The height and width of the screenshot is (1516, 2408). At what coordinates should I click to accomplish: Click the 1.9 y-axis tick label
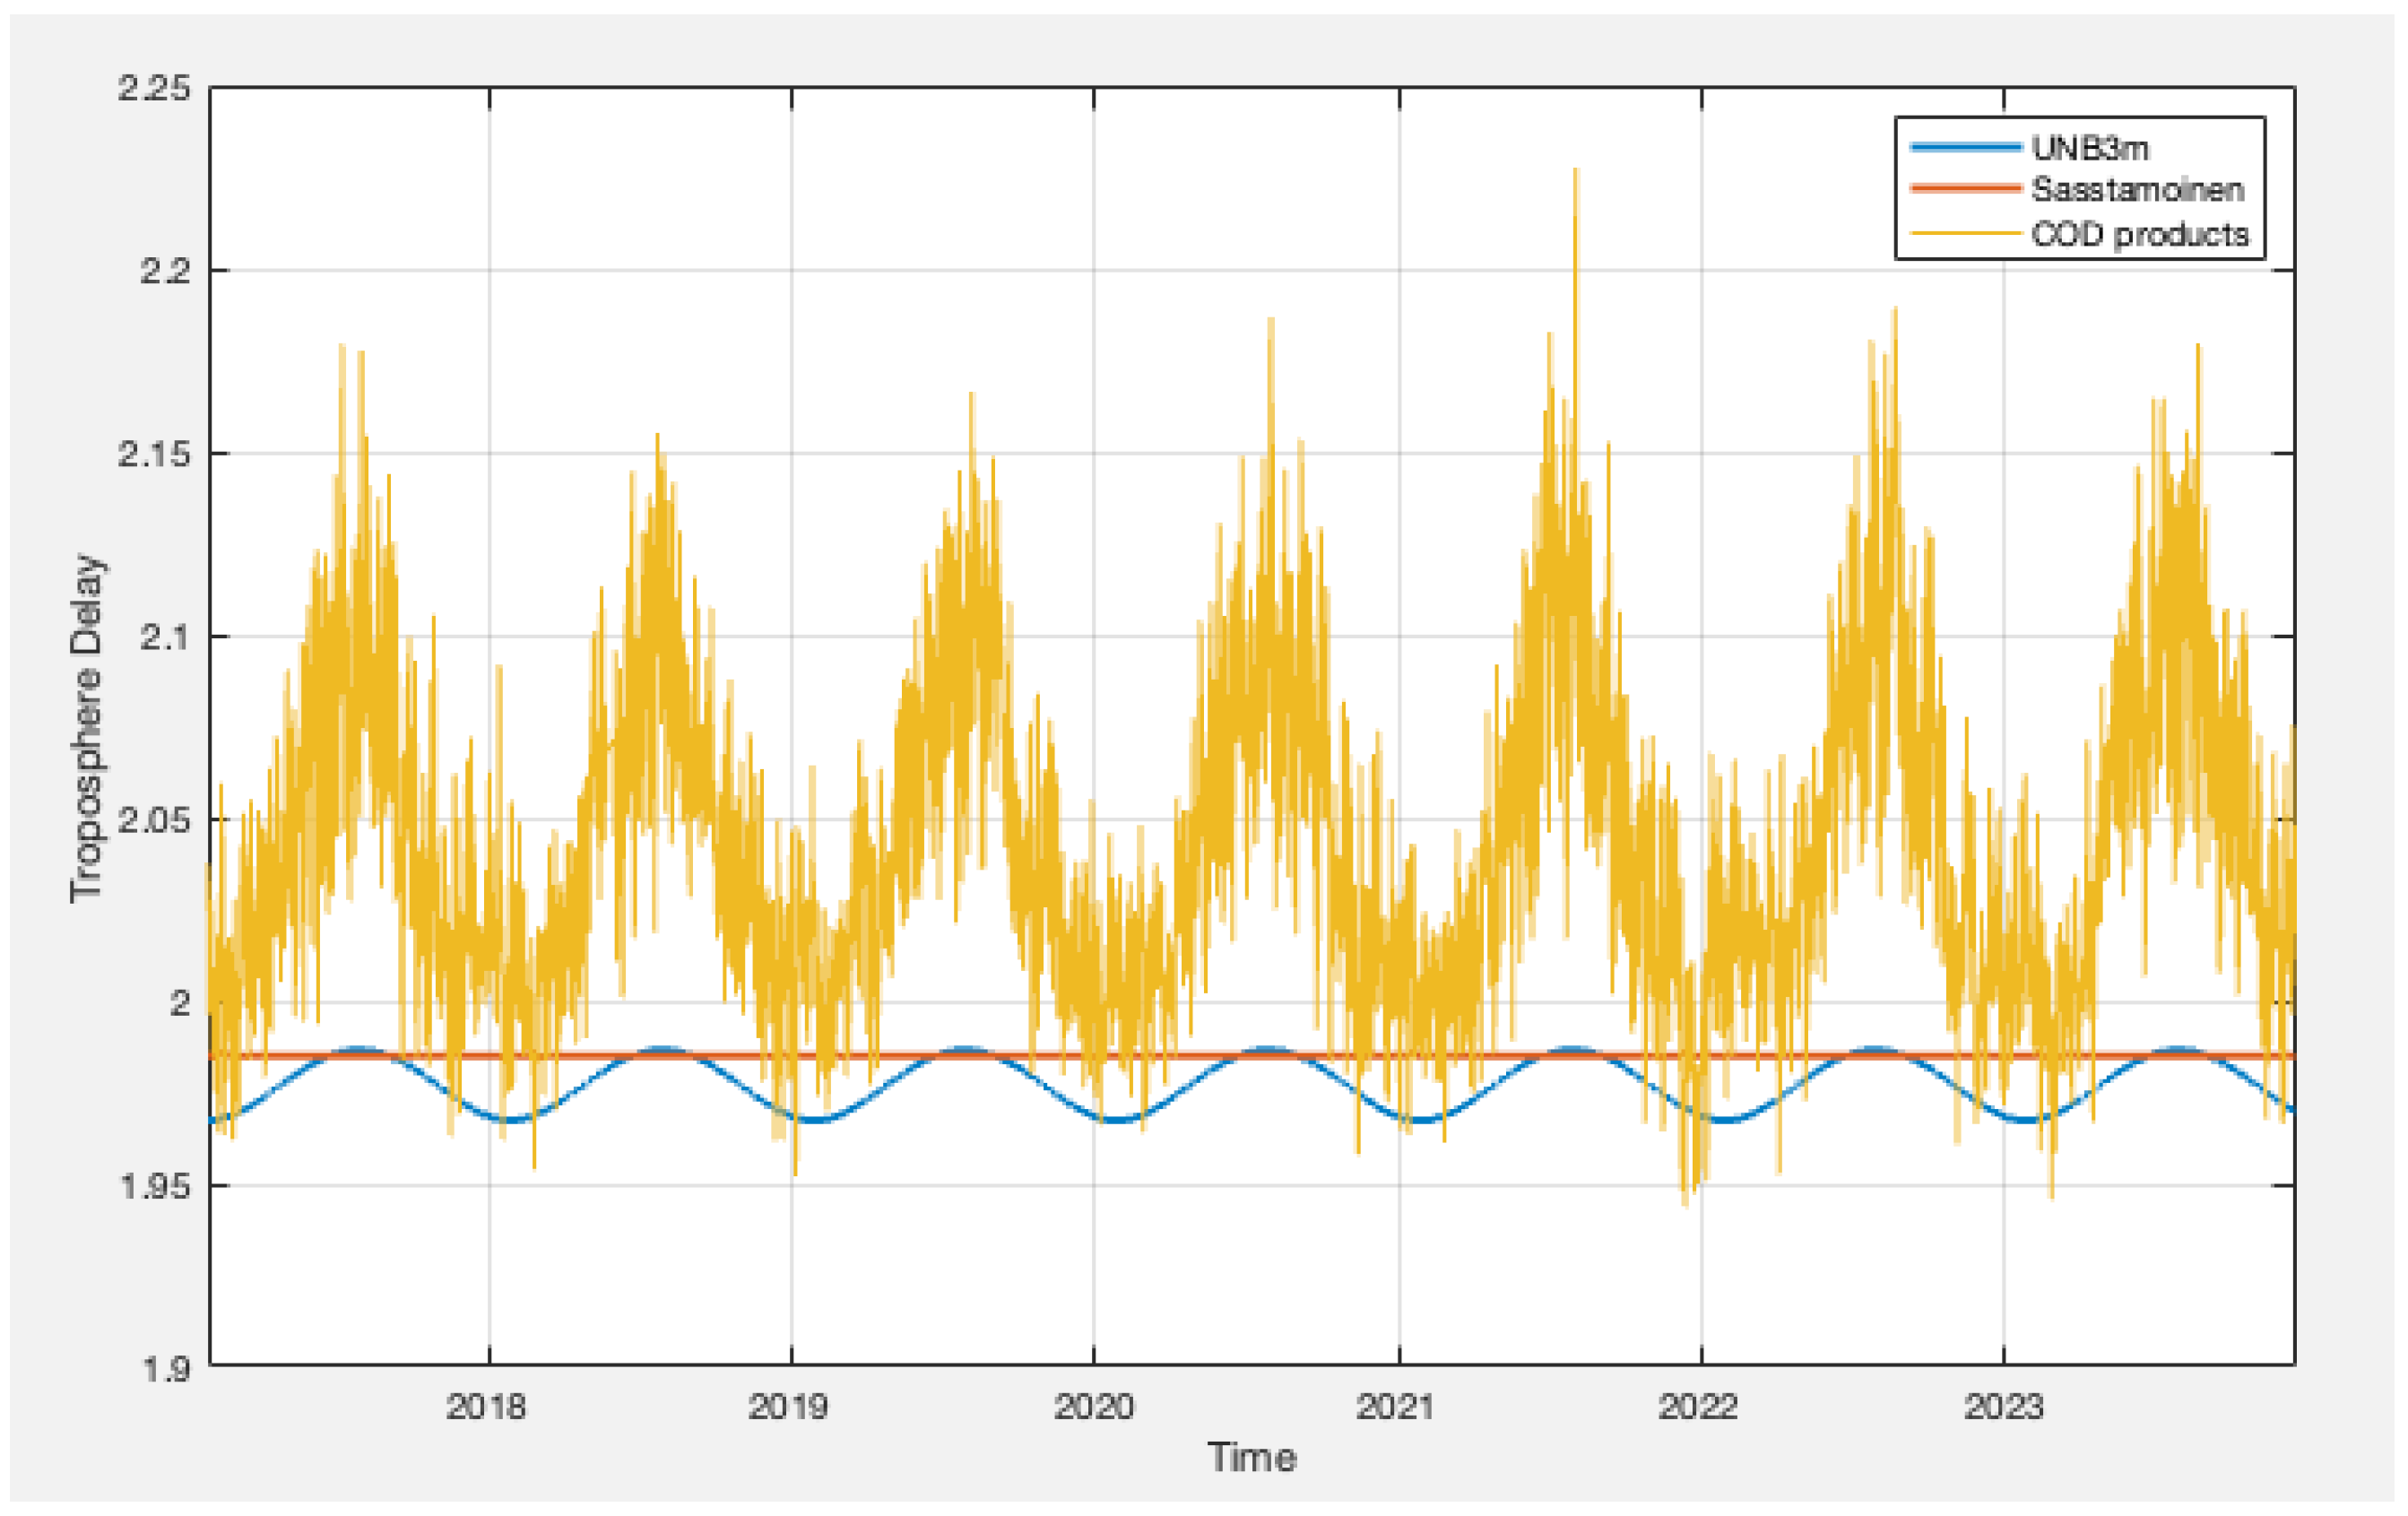click(x=165, y=1368)
